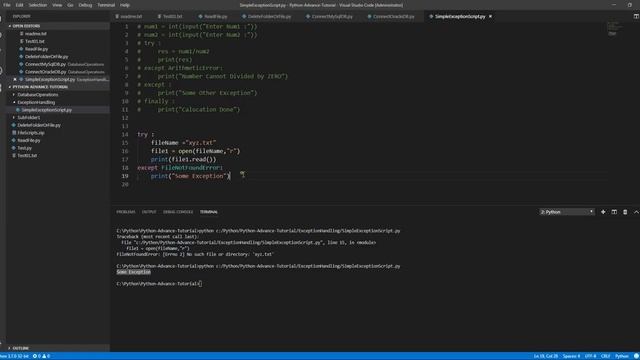The image size is (640, 360).
Task: Click the Ln 19, Col 29 status entry
Action: coord(545,356)
